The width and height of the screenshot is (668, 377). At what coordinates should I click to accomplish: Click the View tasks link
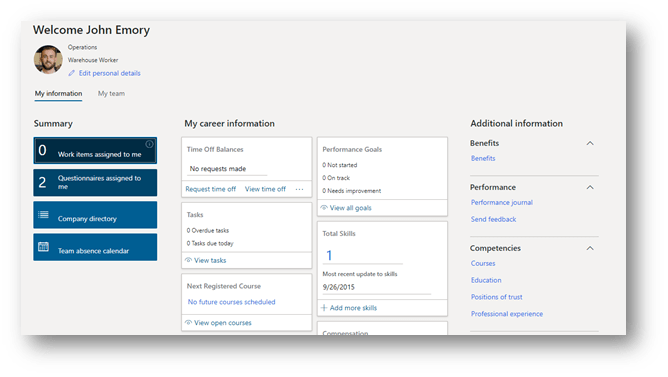point(210,260)
